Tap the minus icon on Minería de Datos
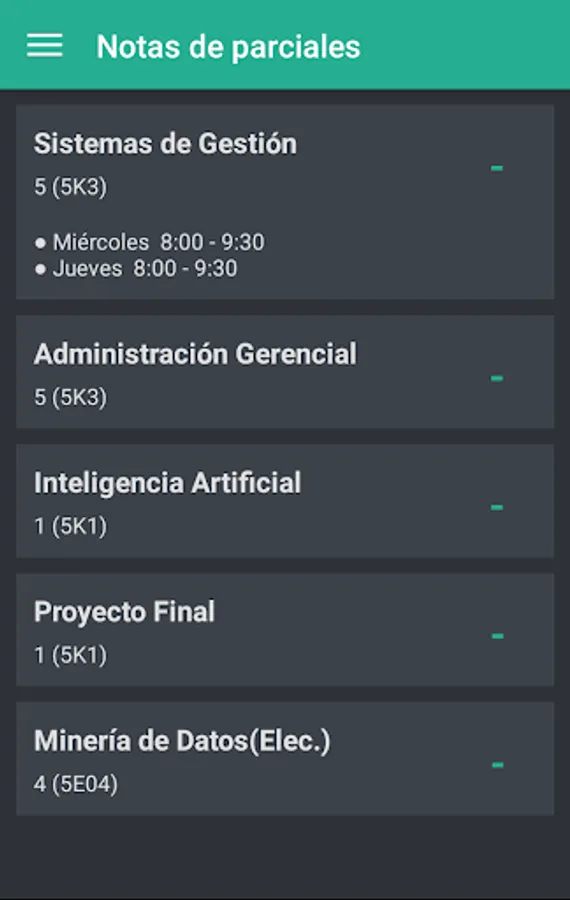Image resolution: width=570 pixels, height=900 pixels. (497, 765)
